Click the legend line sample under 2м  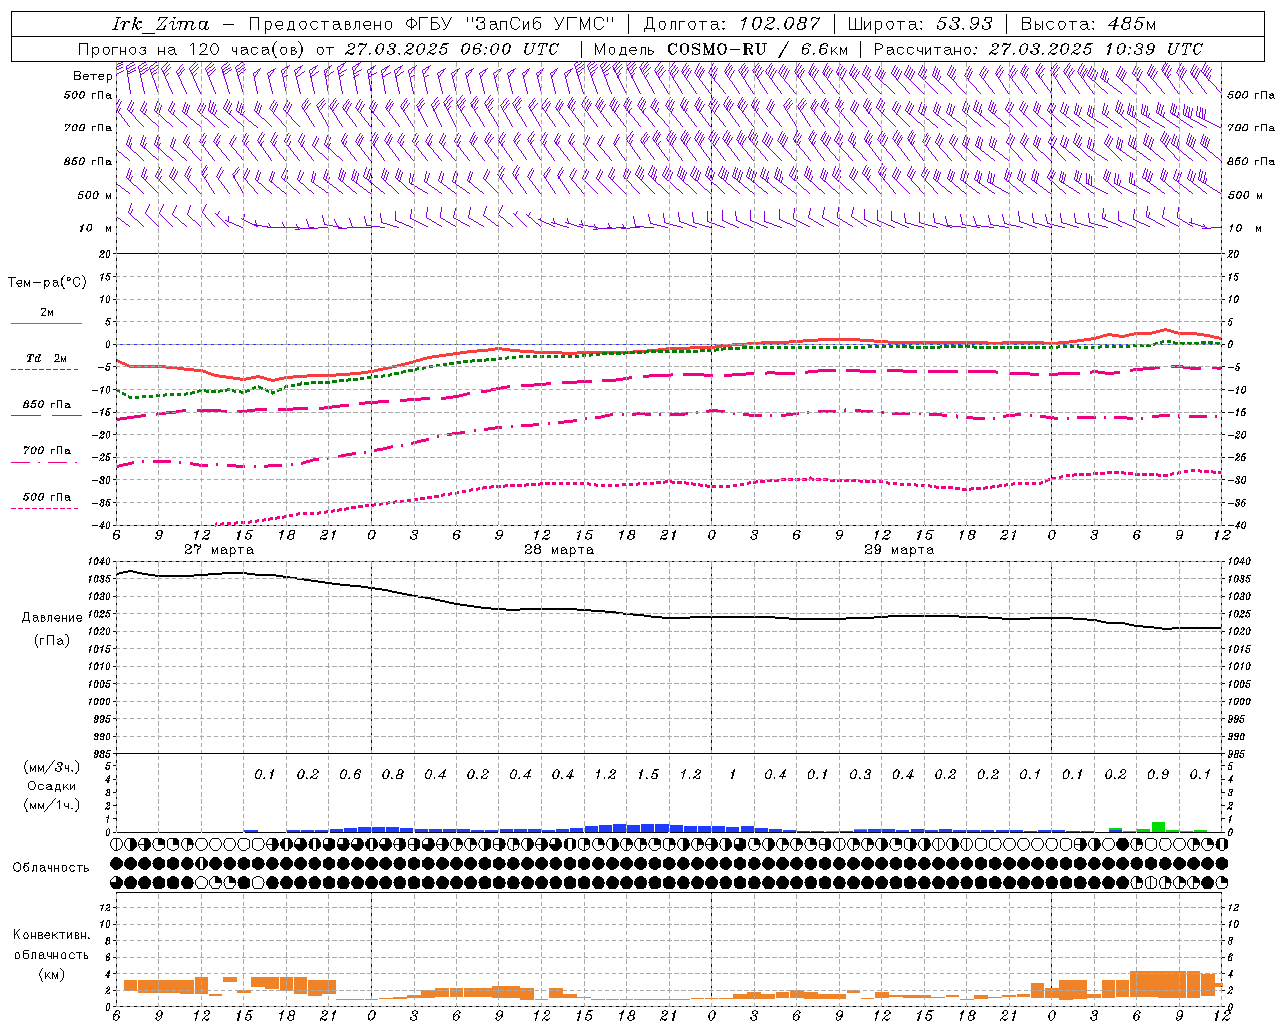coord(46,323)
